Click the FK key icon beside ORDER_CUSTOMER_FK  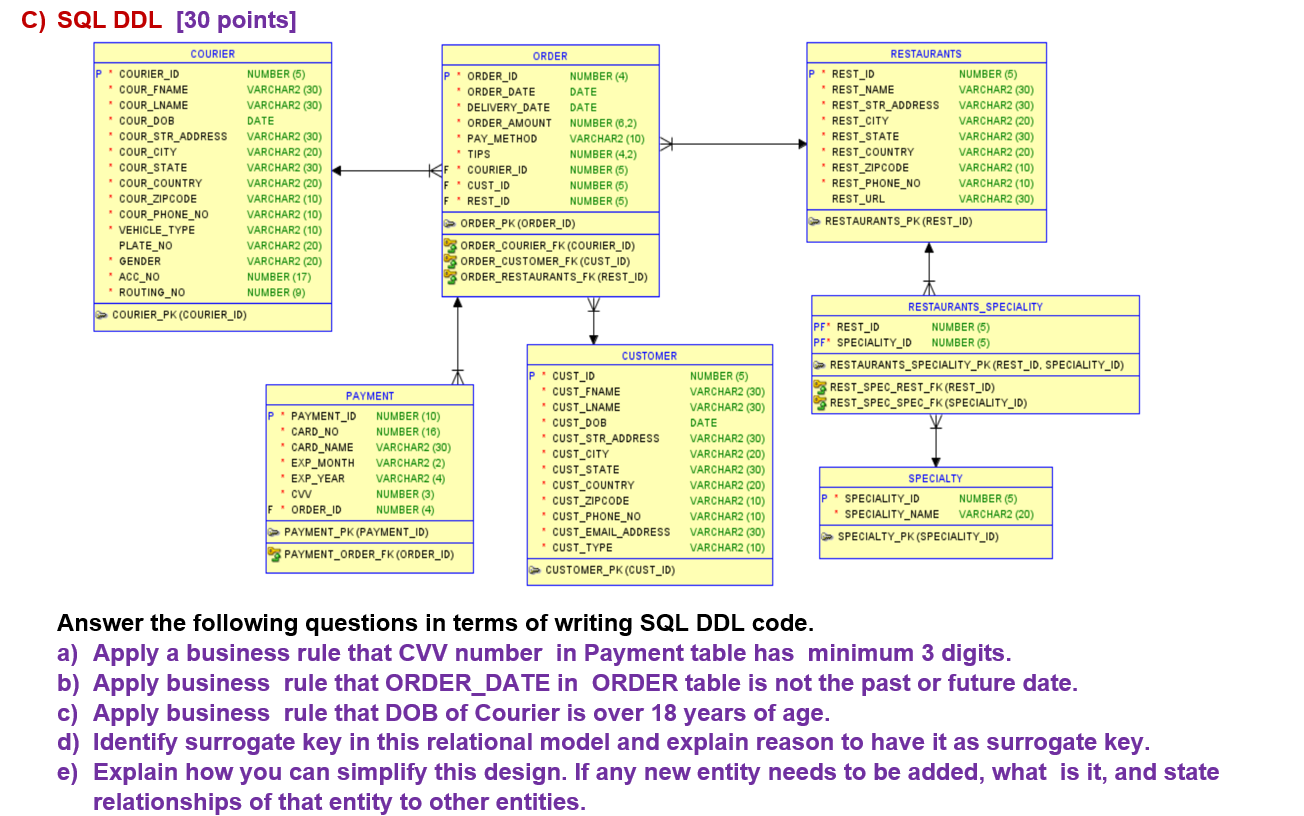pyautogui.click(x=450, y=261)
